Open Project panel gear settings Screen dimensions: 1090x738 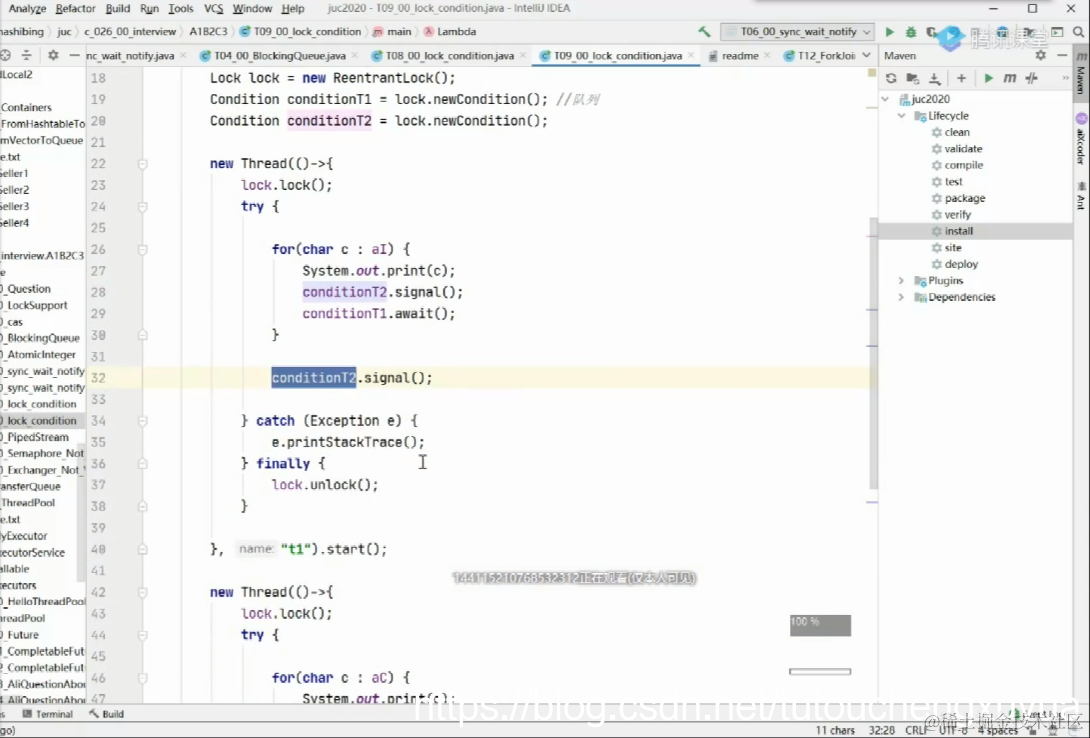(53, 55)
